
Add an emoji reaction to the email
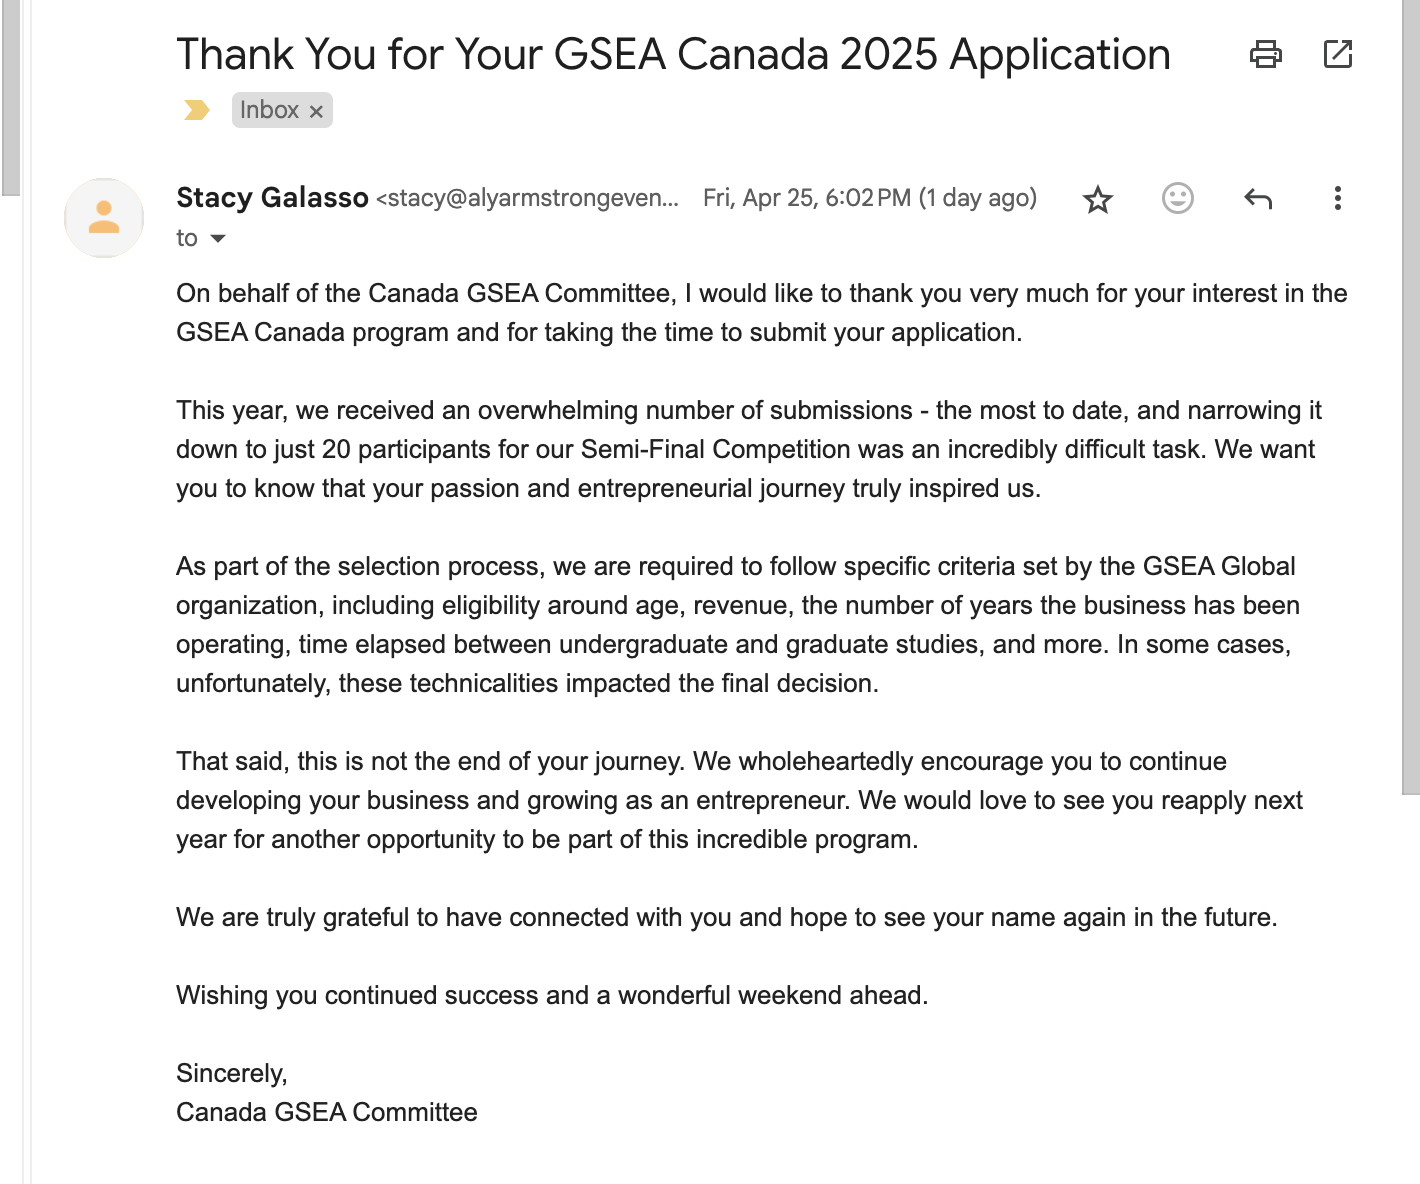1177,198
